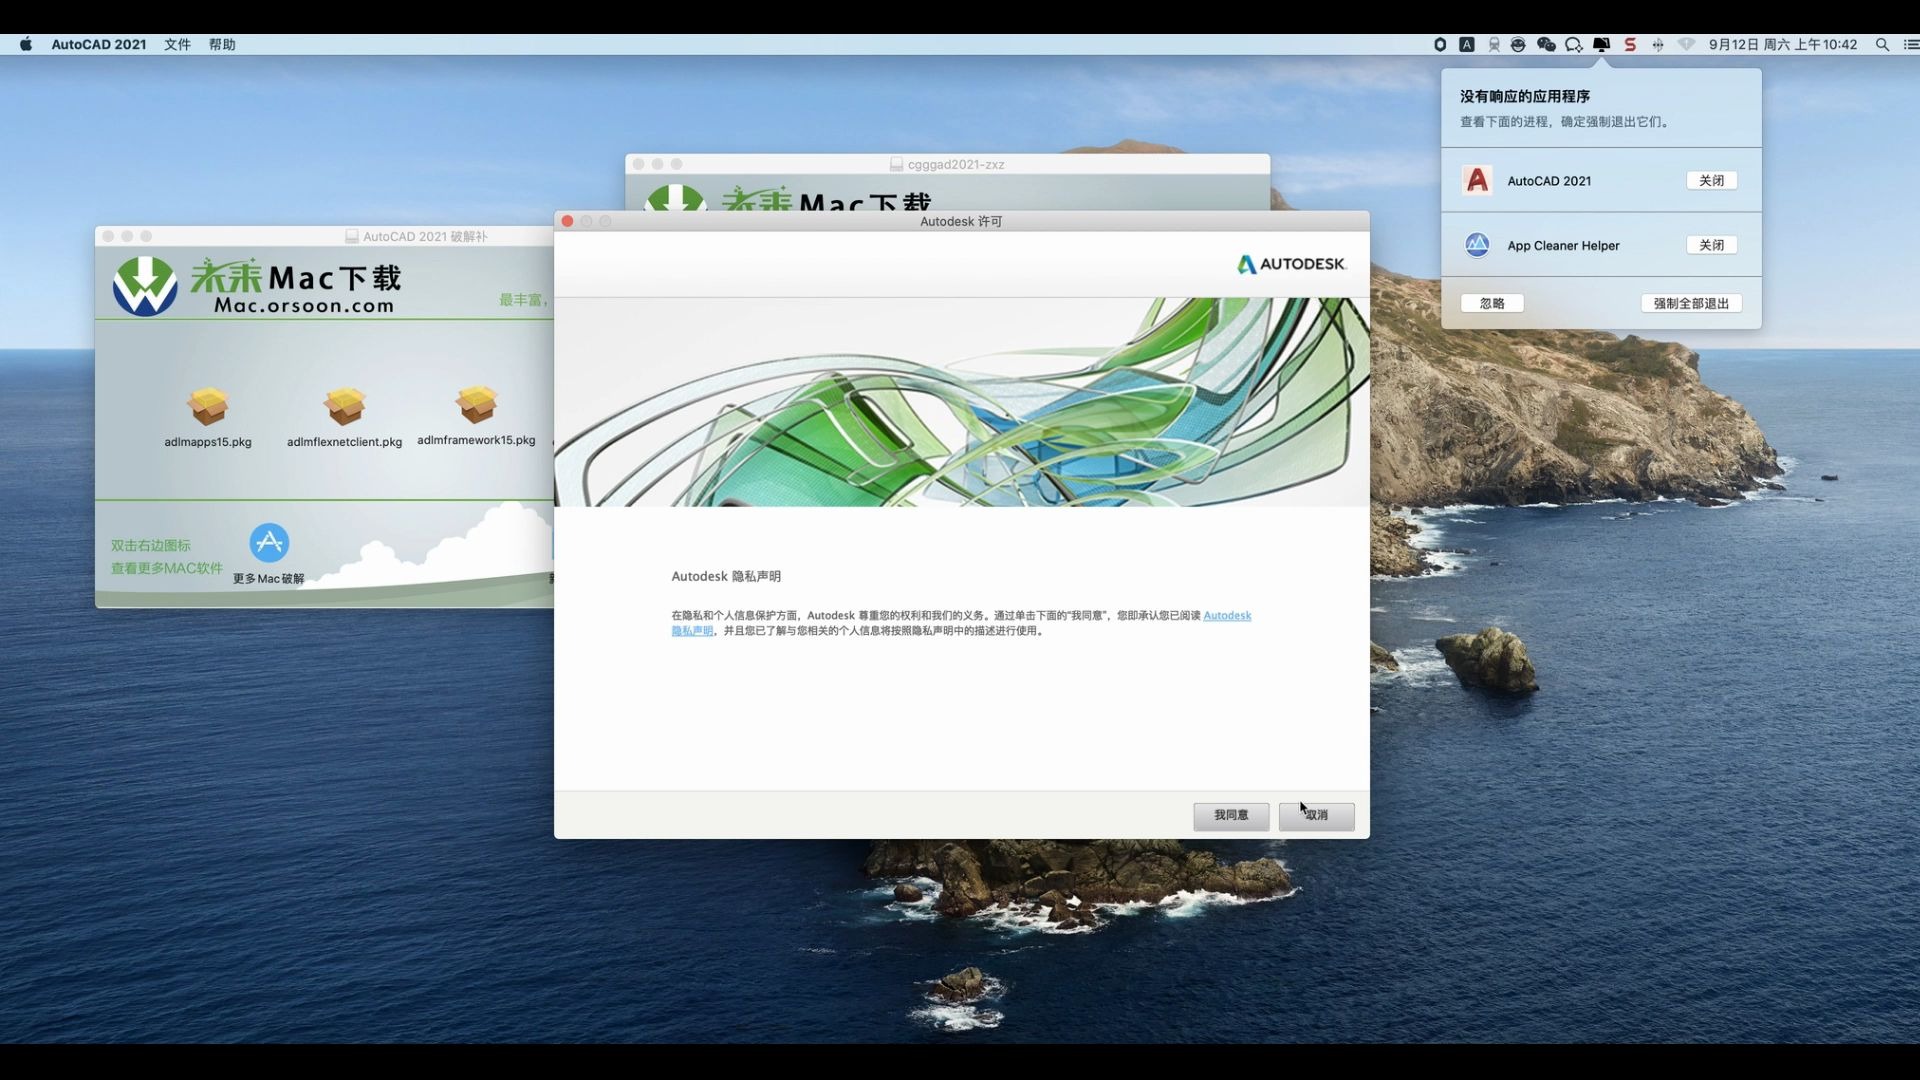Click the 忽略 button

(1492, 304)
